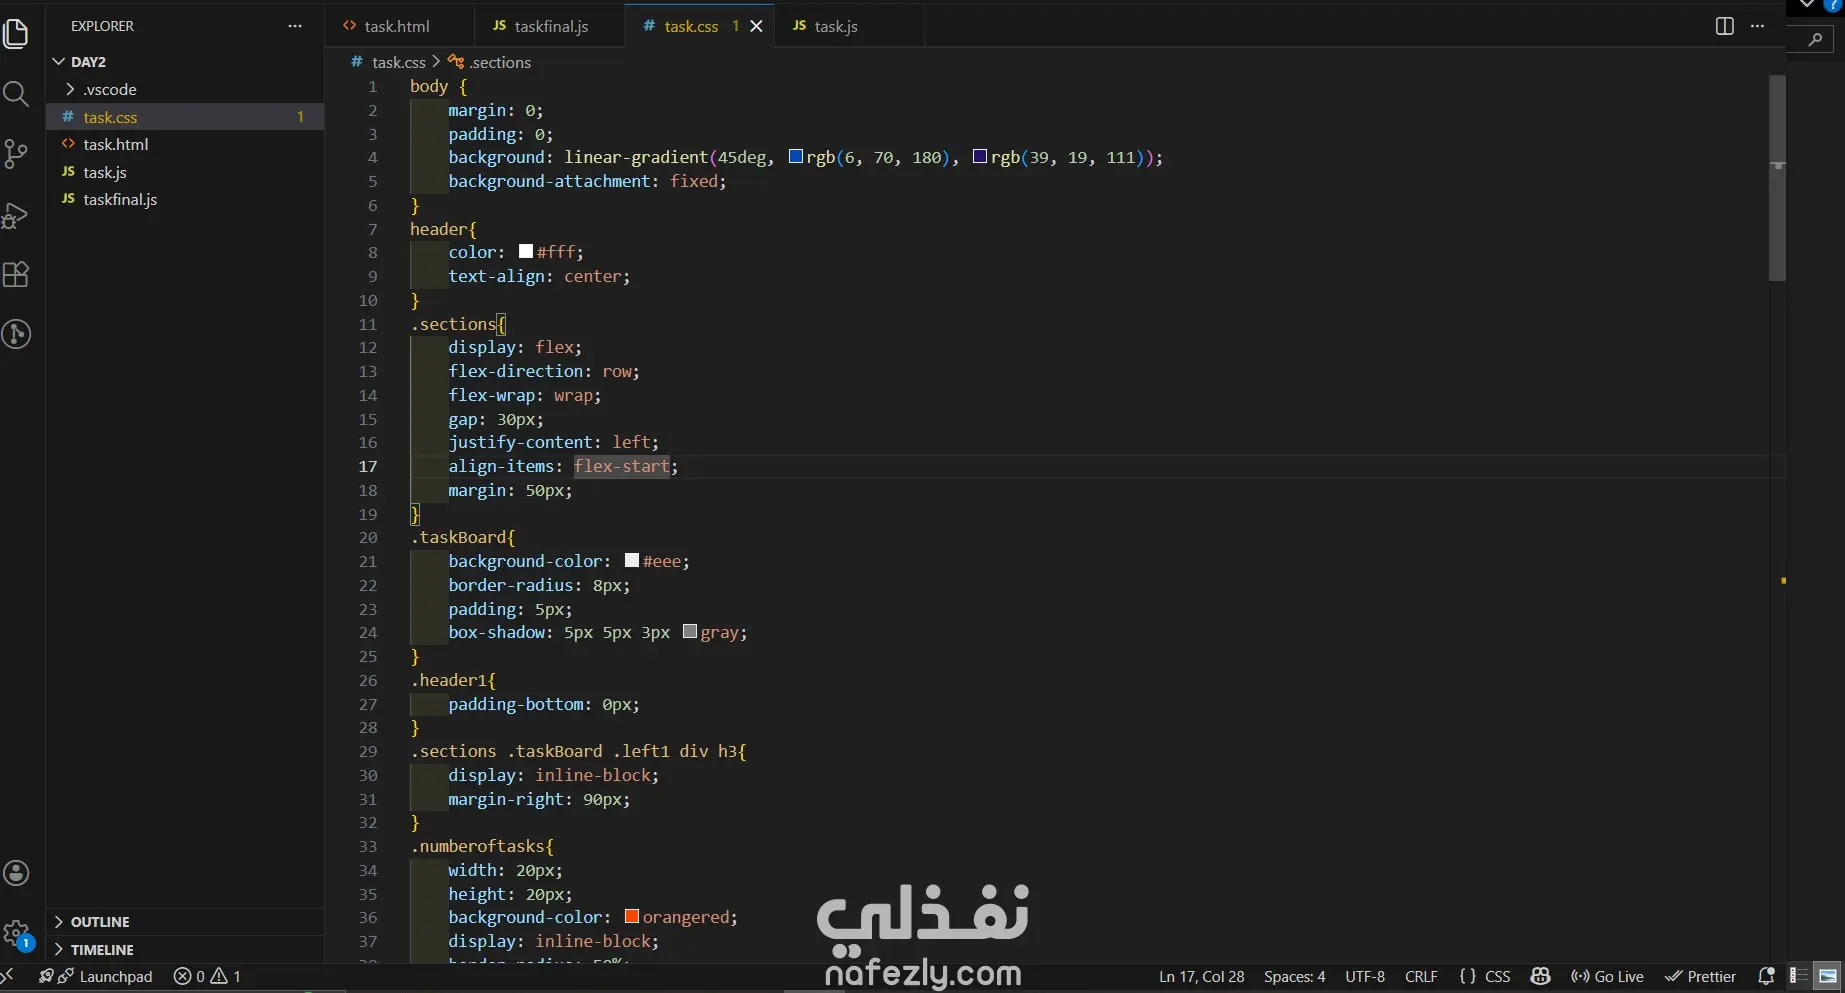The width and height of the screenshot is (1845, 993).
Task: Open task.js in the Explorer file list
Action: click(x=185, y=172)
